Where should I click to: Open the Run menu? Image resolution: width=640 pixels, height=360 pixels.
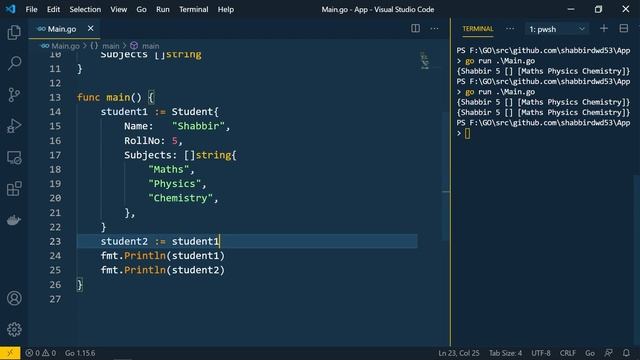click(162, 9)
